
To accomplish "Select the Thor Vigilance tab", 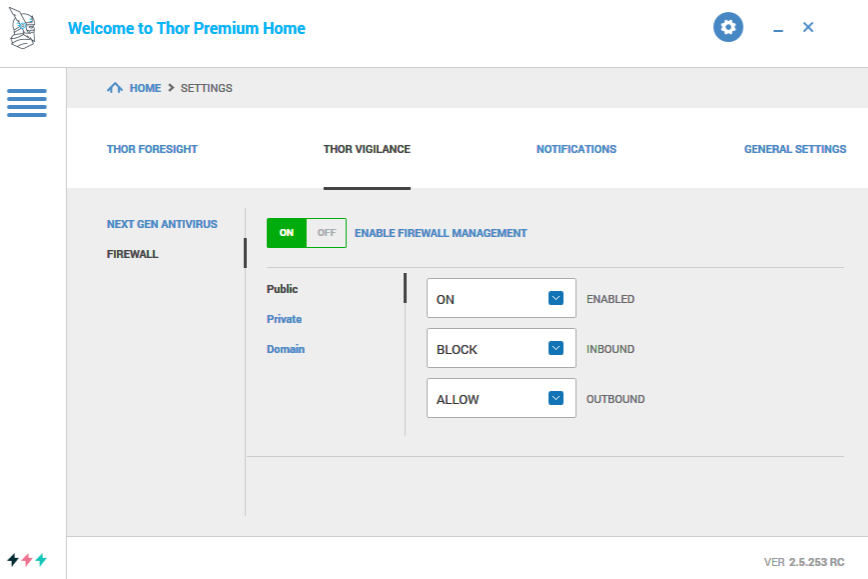I will coord(367,149).
